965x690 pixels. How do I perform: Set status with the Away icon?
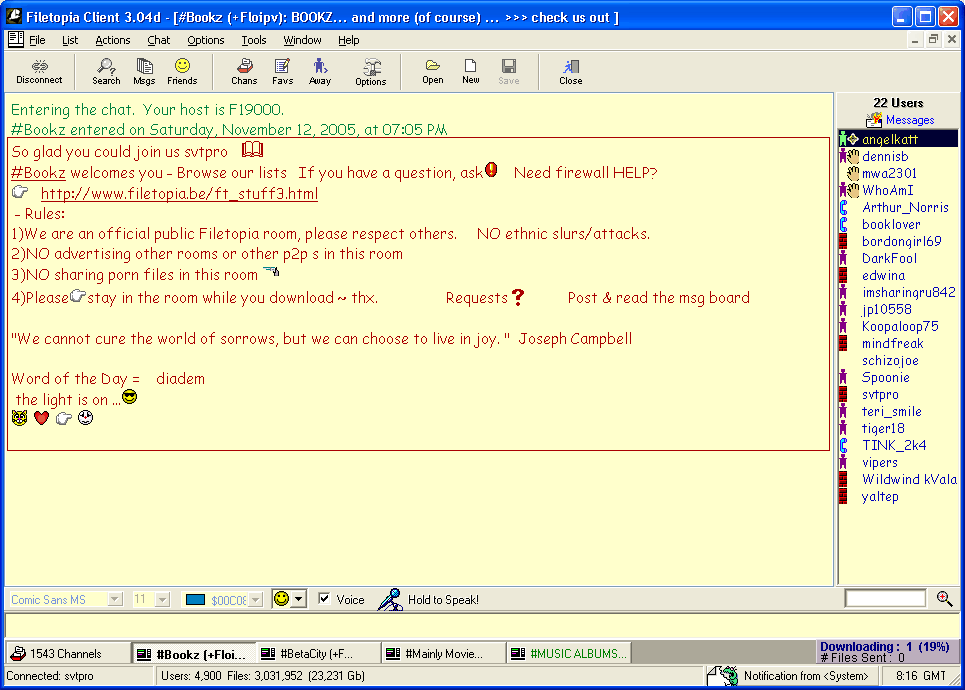coord(320,71)
